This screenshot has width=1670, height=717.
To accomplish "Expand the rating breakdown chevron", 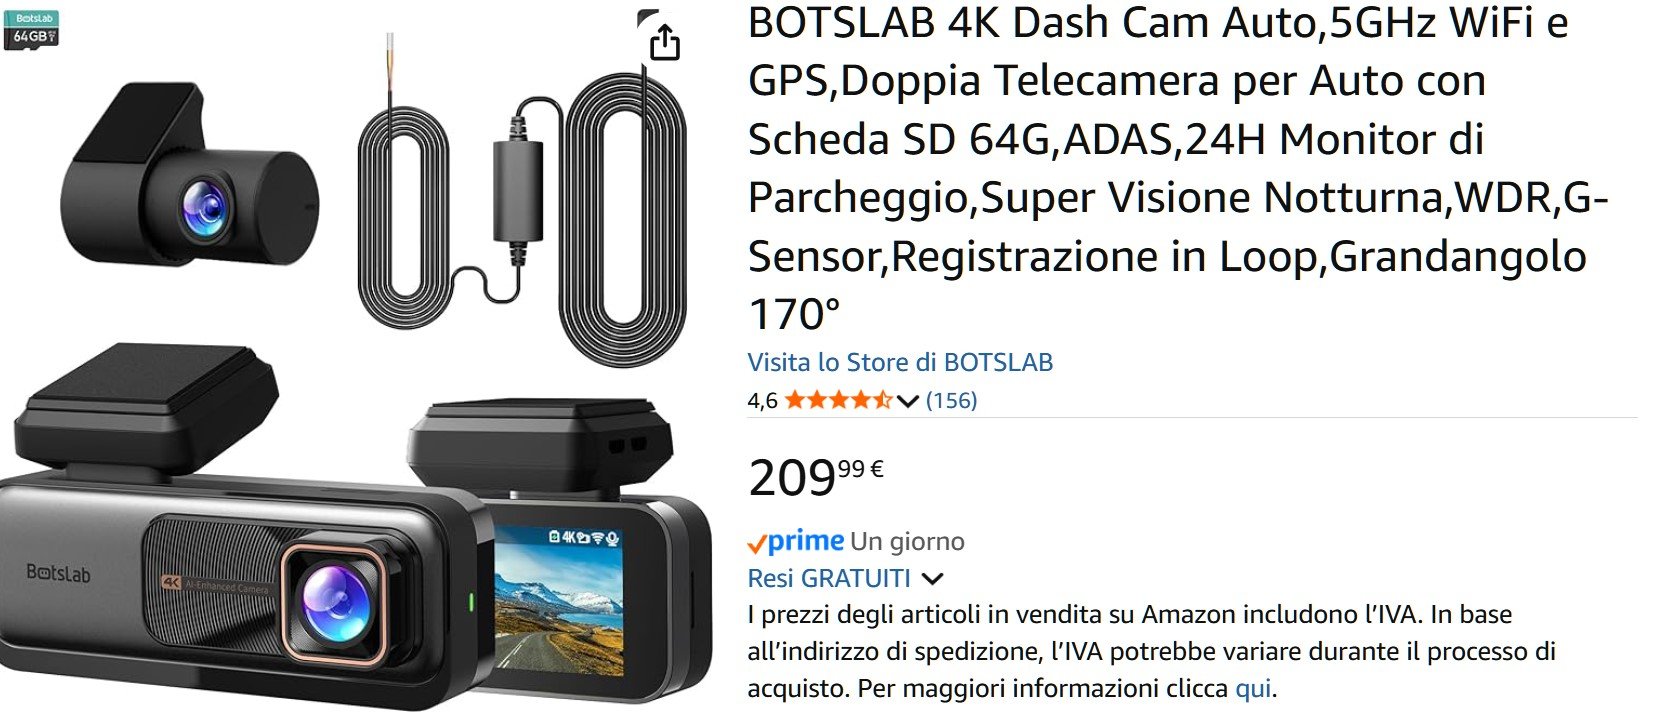I will 907,402.
